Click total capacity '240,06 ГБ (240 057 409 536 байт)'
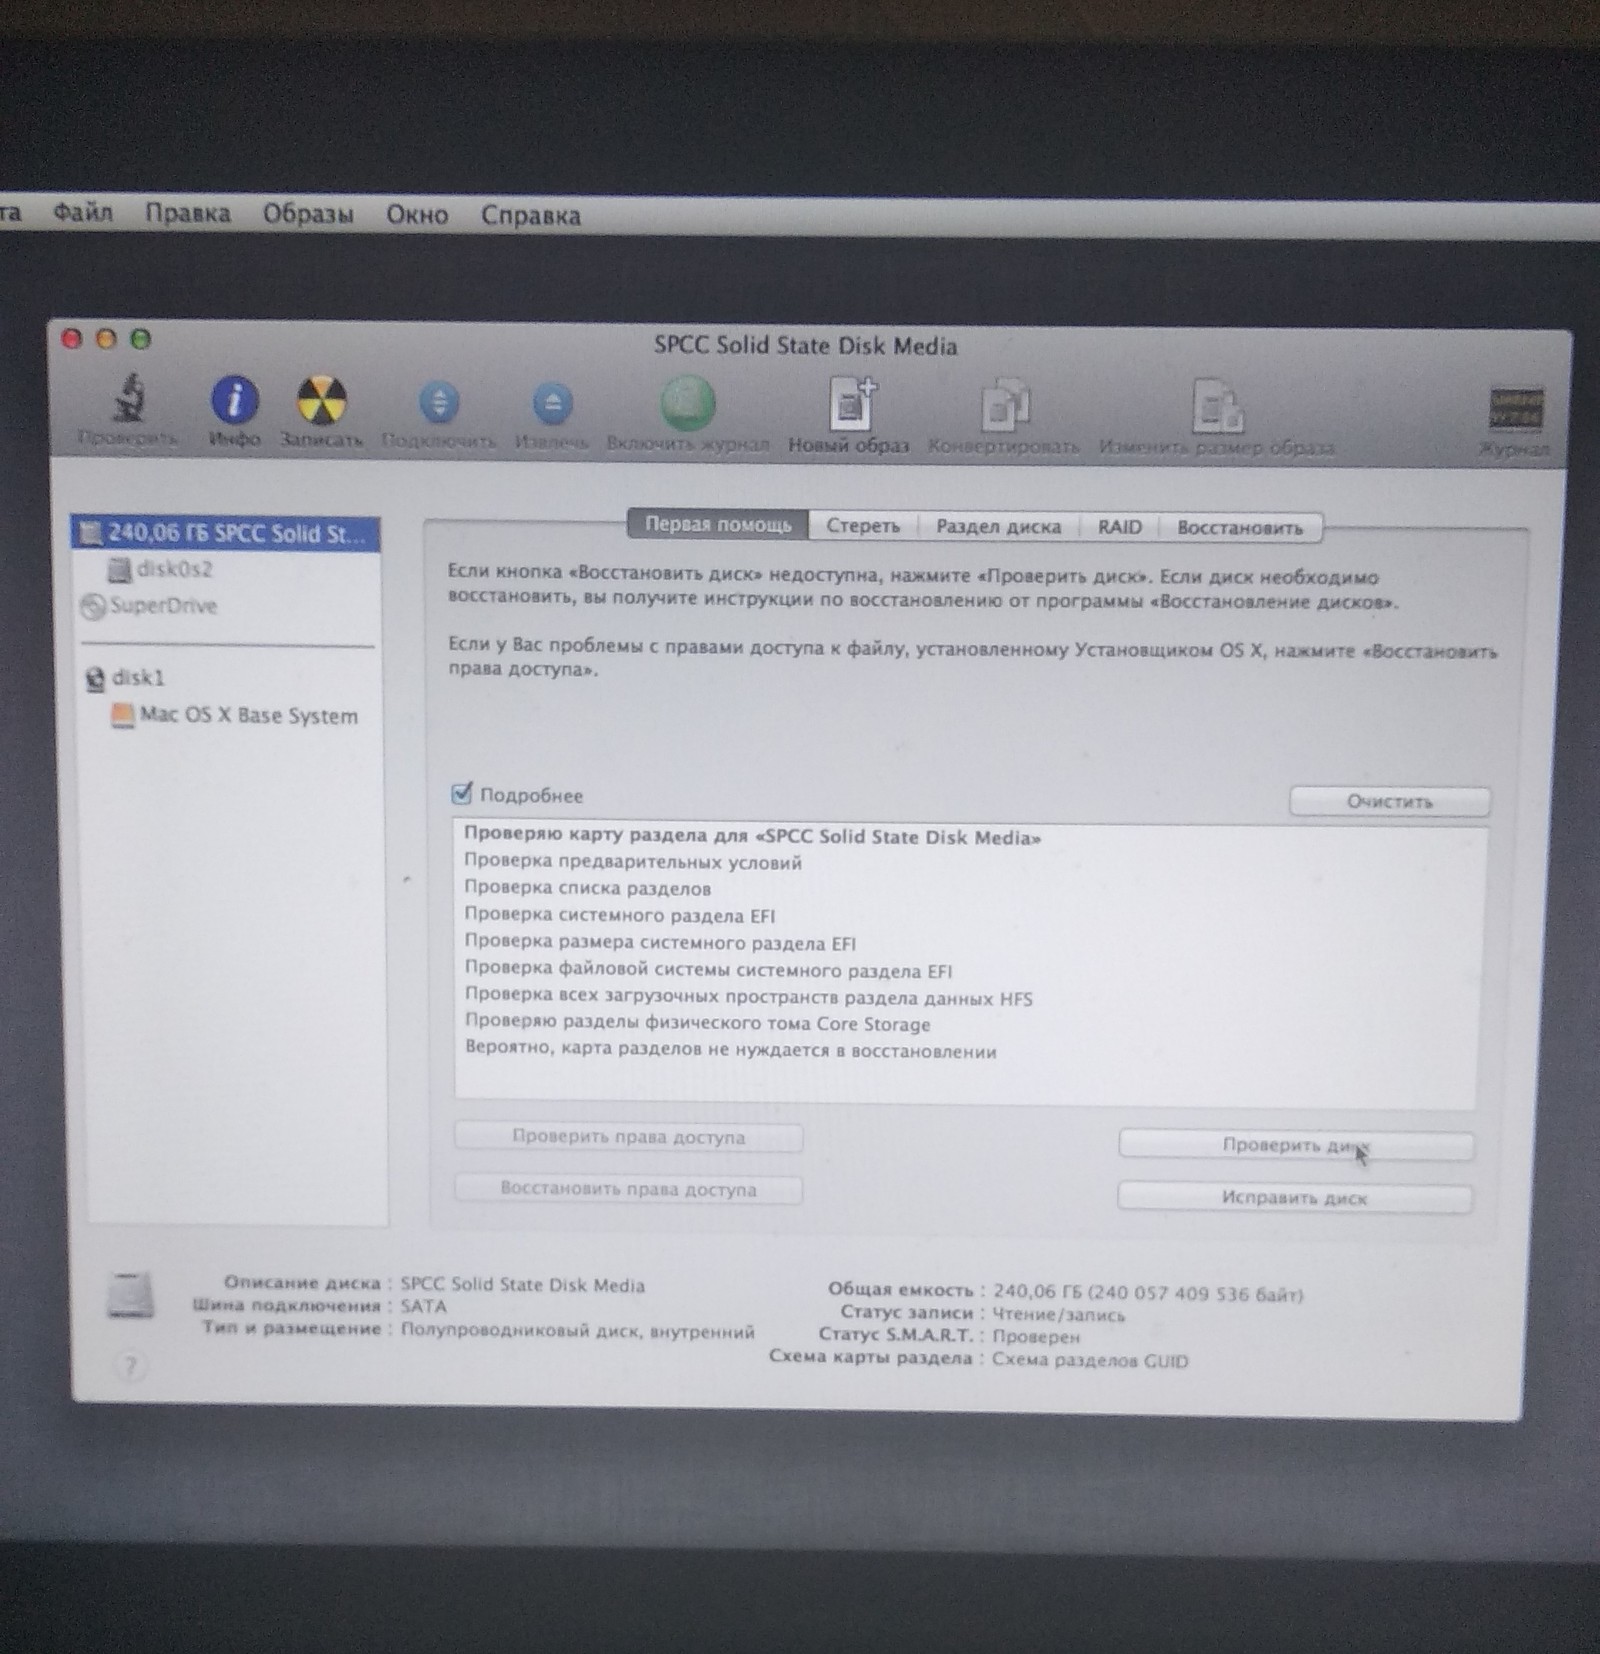 pos(1148,1293)
